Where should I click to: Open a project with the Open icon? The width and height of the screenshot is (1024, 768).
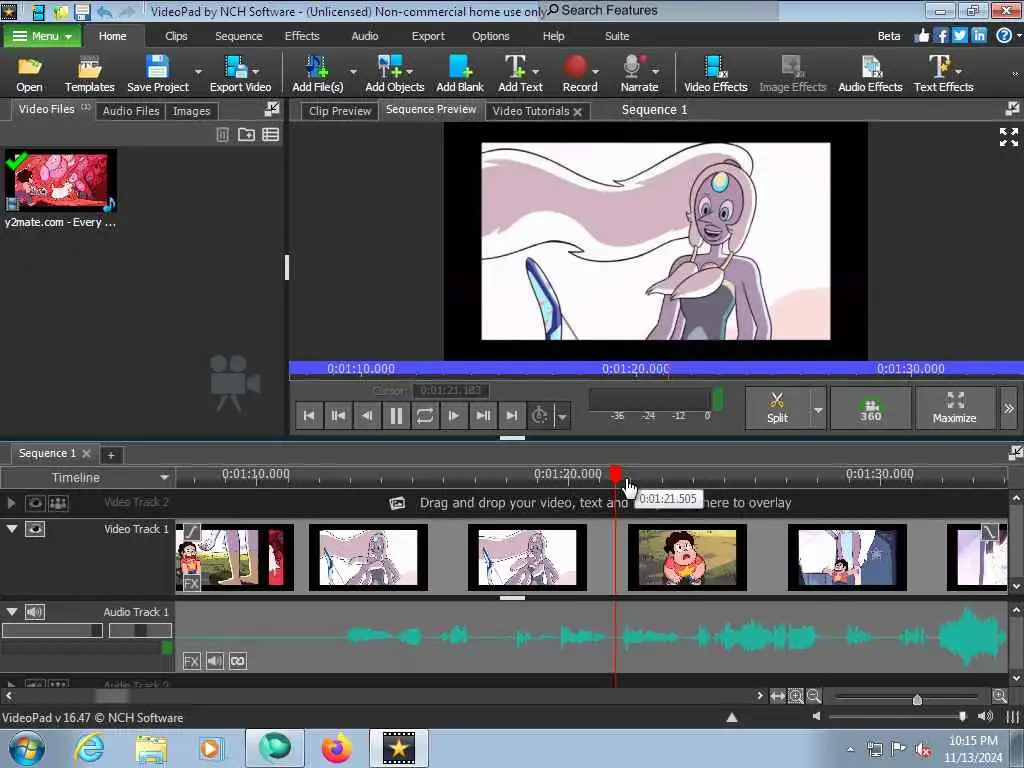pyautogui.click(x=29, y=74)
